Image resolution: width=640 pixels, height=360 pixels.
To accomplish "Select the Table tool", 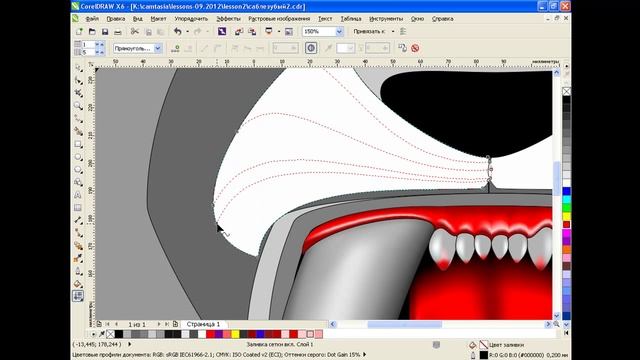I will coord(78,208).
